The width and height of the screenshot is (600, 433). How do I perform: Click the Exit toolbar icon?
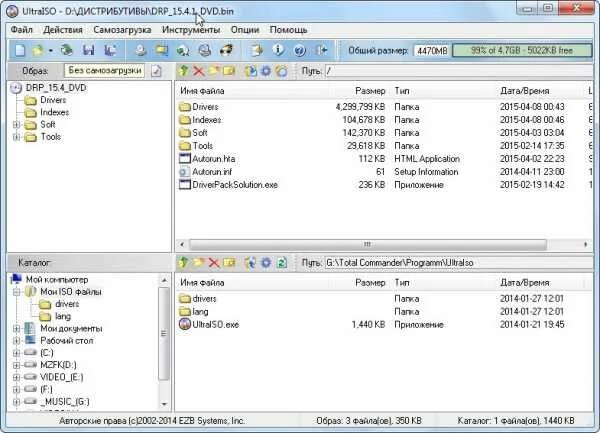click(x=321, y=50)
